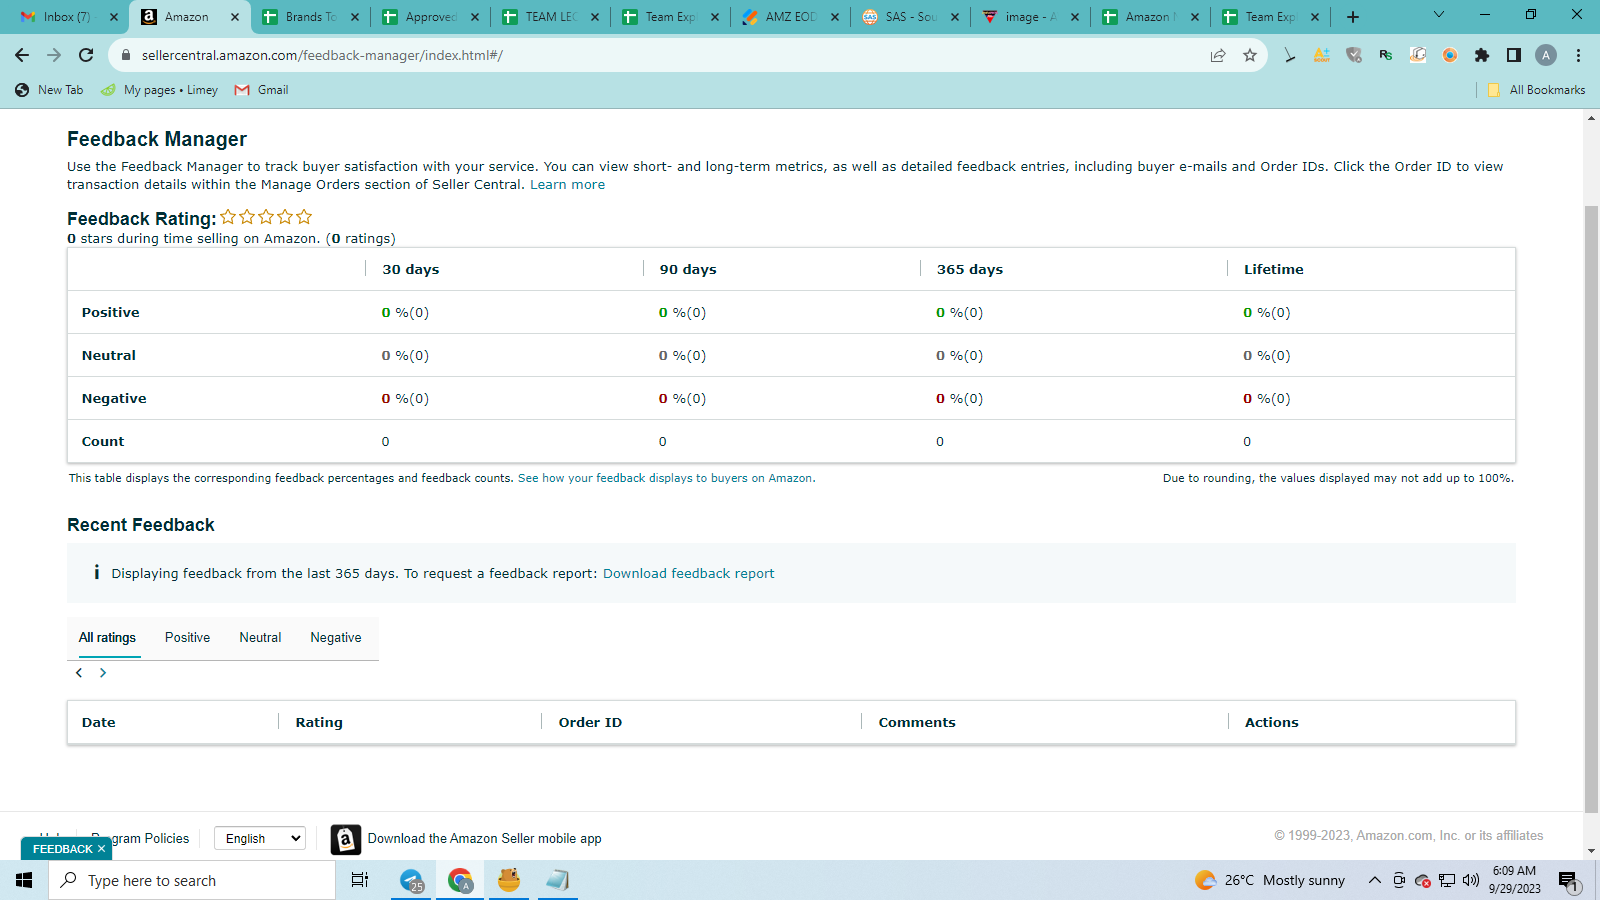Open Chrome from the taskbar

[460, 880]
